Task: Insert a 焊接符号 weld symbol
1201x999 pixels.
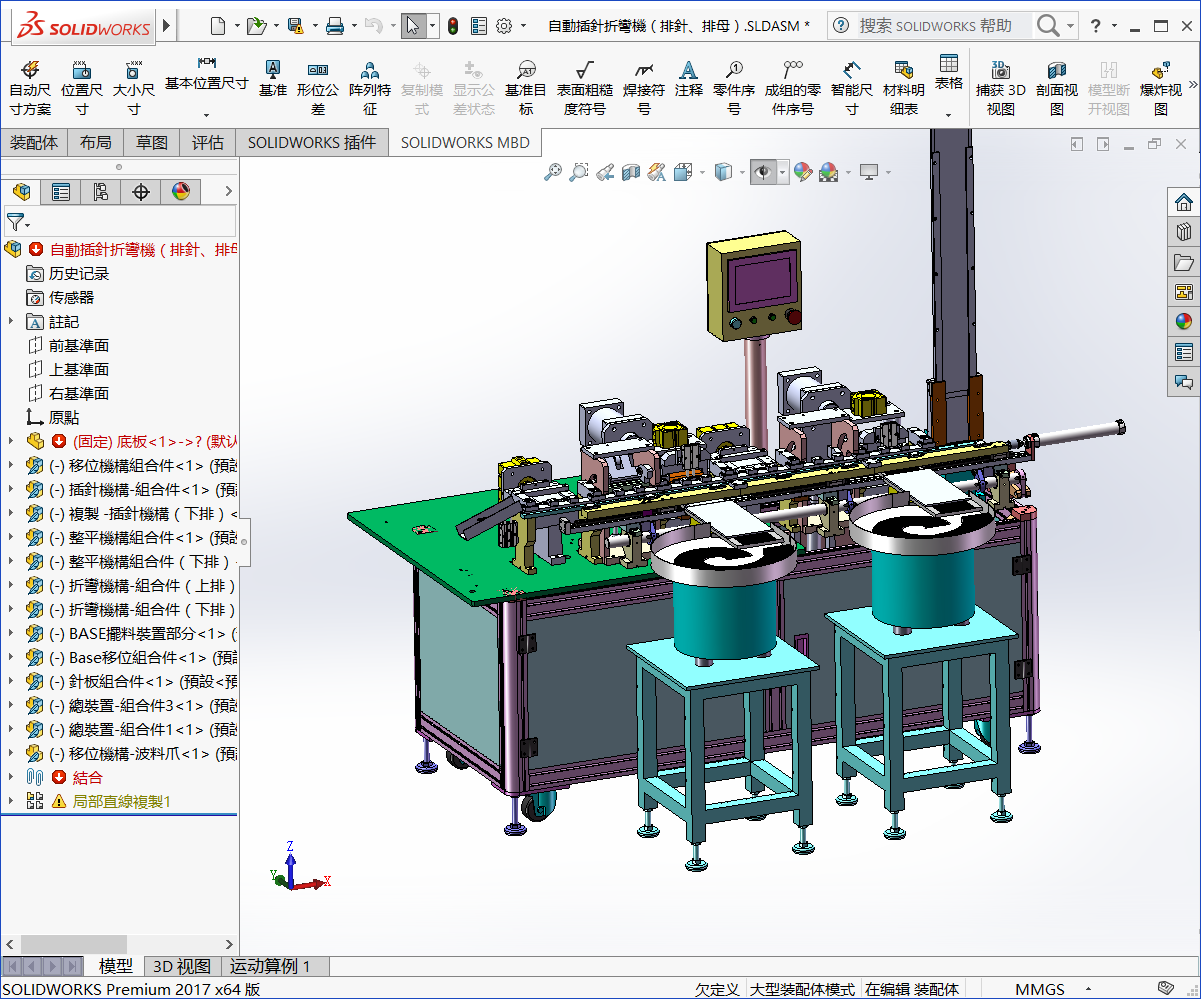Action: [644, 87]
